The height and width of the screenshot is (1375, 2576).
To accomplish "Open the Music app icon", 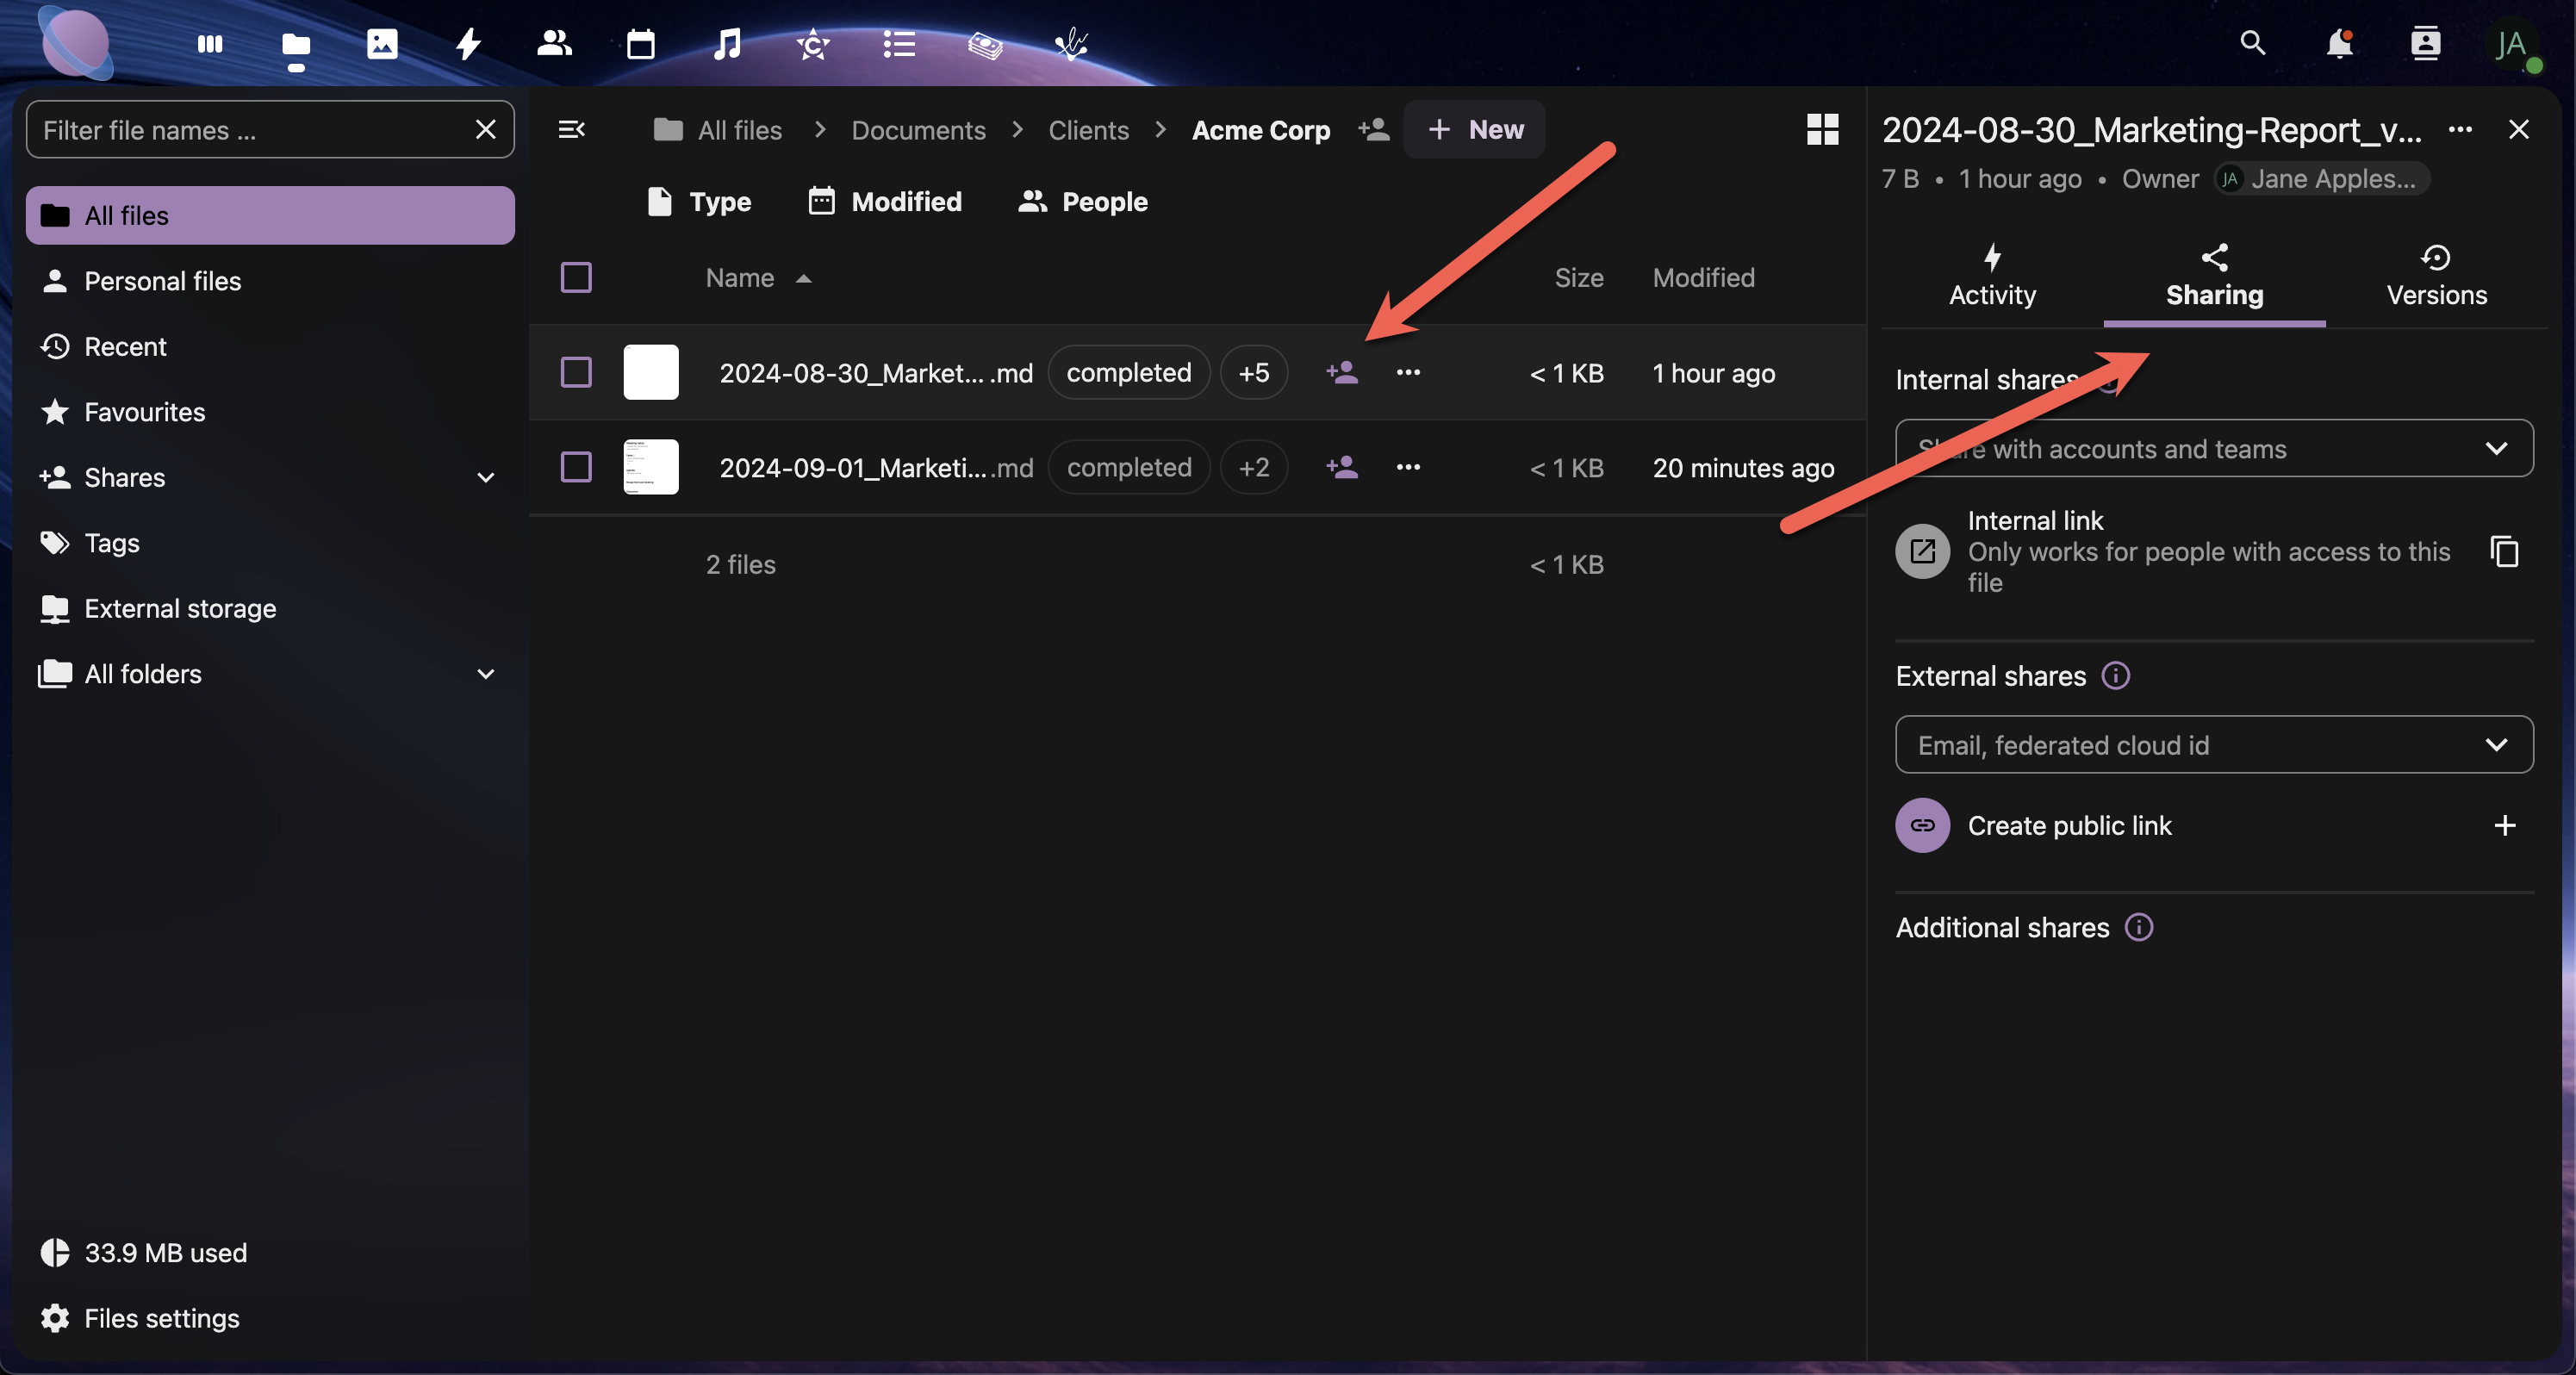I will point(727,44).
